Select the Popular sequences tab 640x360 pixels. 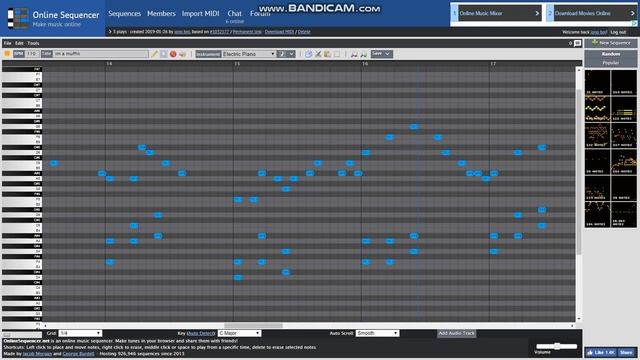611,63
